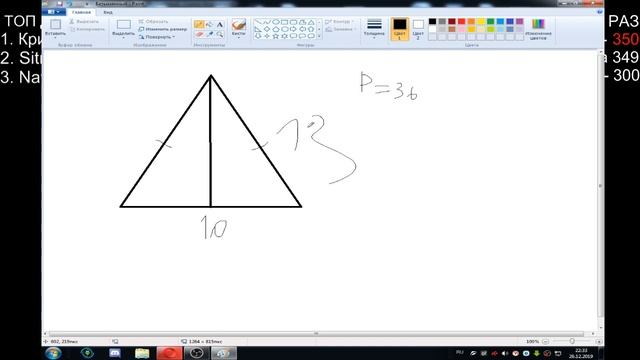Select the Fill with color bucket tool
The image size is (640, 360).
(x=209, y=24)
